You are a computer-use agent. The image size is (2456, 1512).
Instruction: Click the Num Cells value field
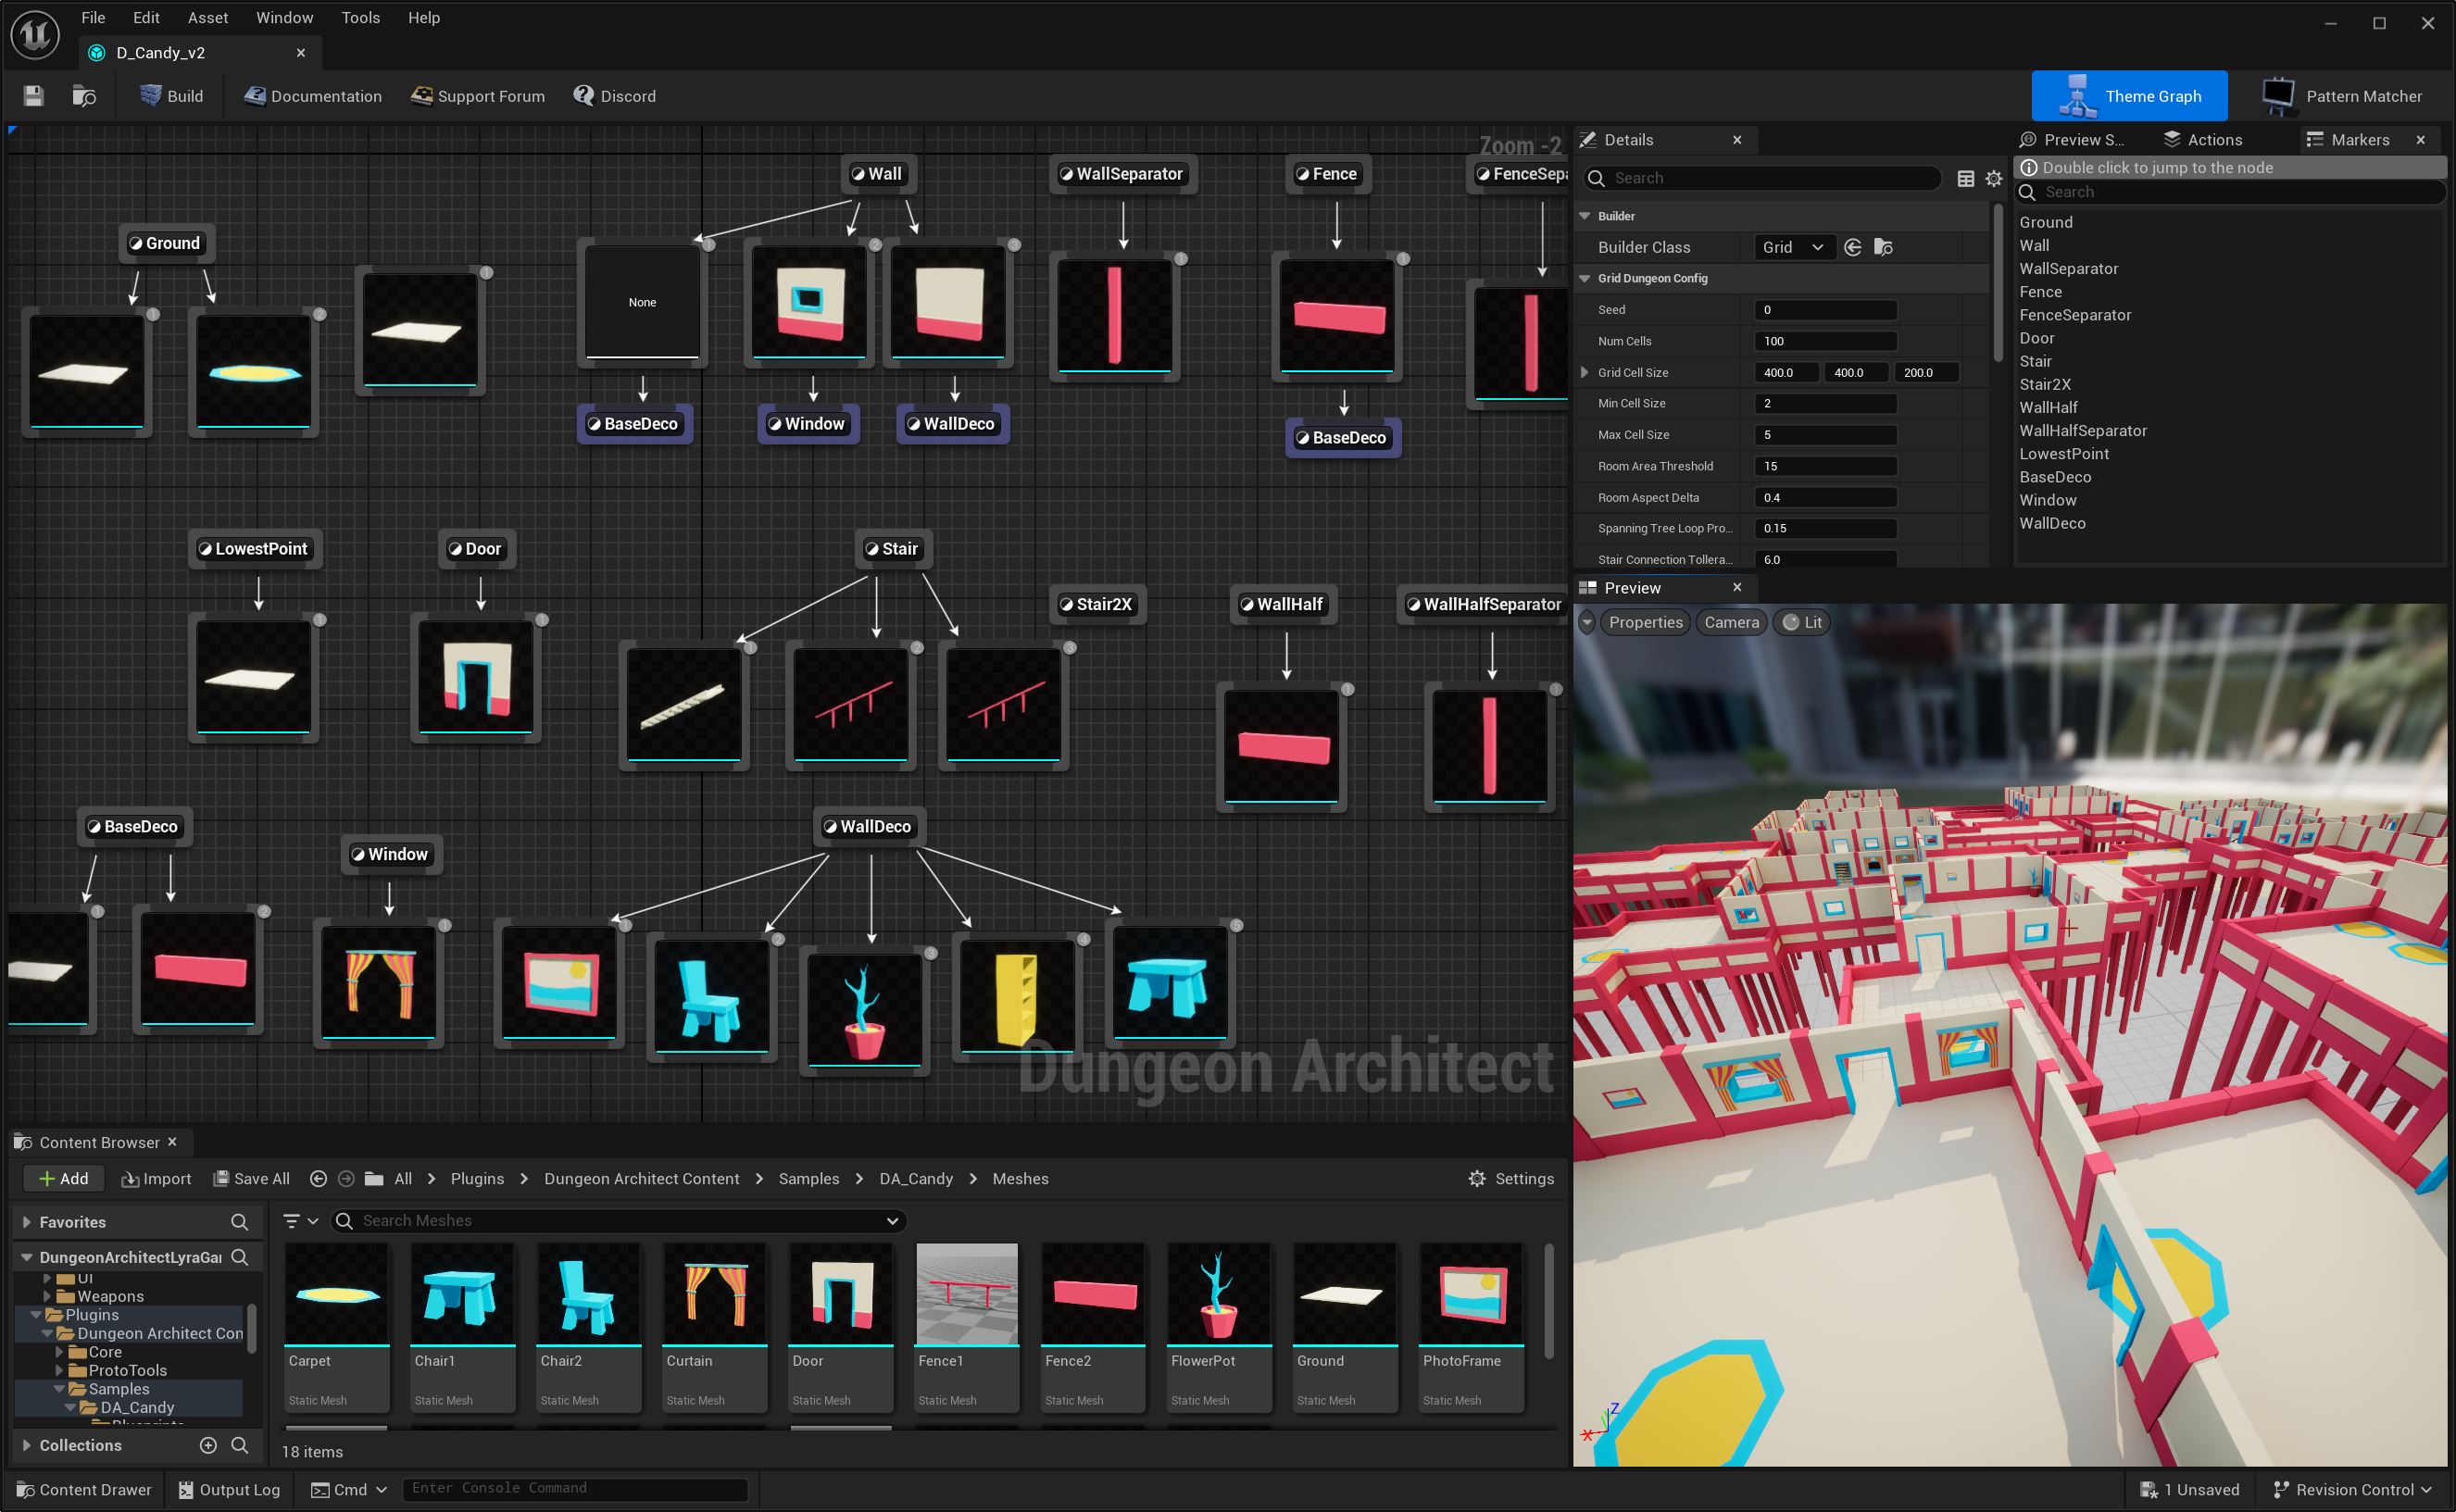pos(1826,341)
